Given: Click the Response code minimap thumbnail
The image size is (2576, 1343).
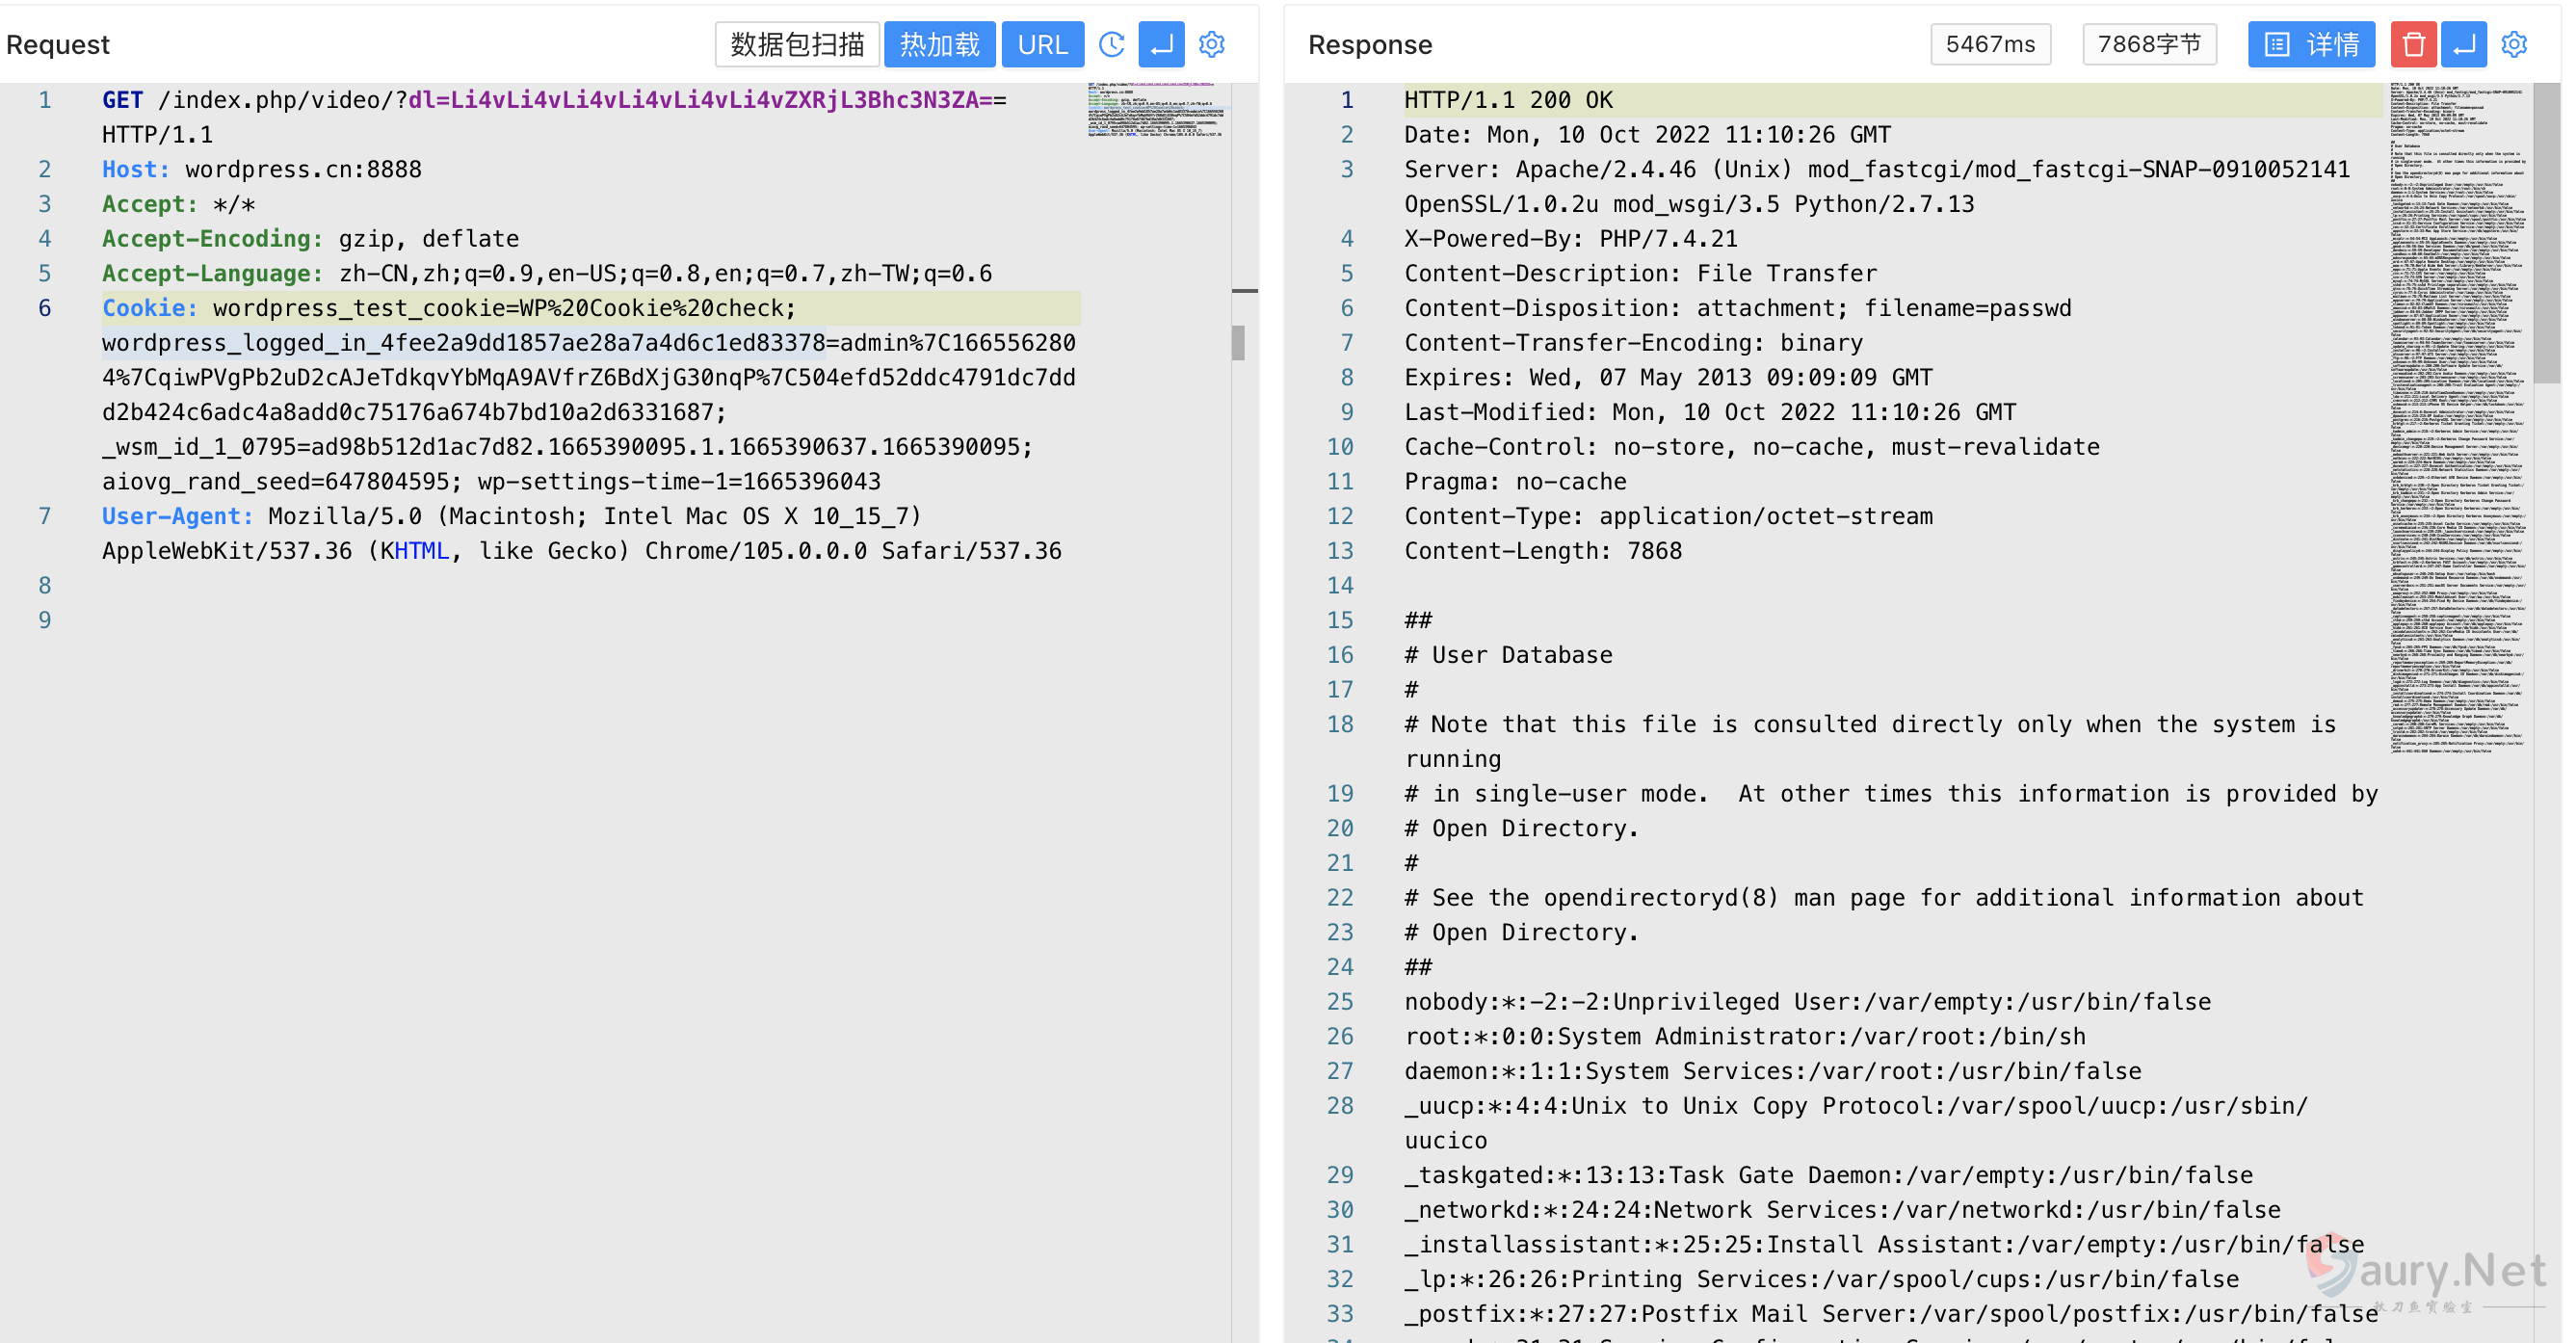Looking at the screenshot, I should (x=2458, y=420).
